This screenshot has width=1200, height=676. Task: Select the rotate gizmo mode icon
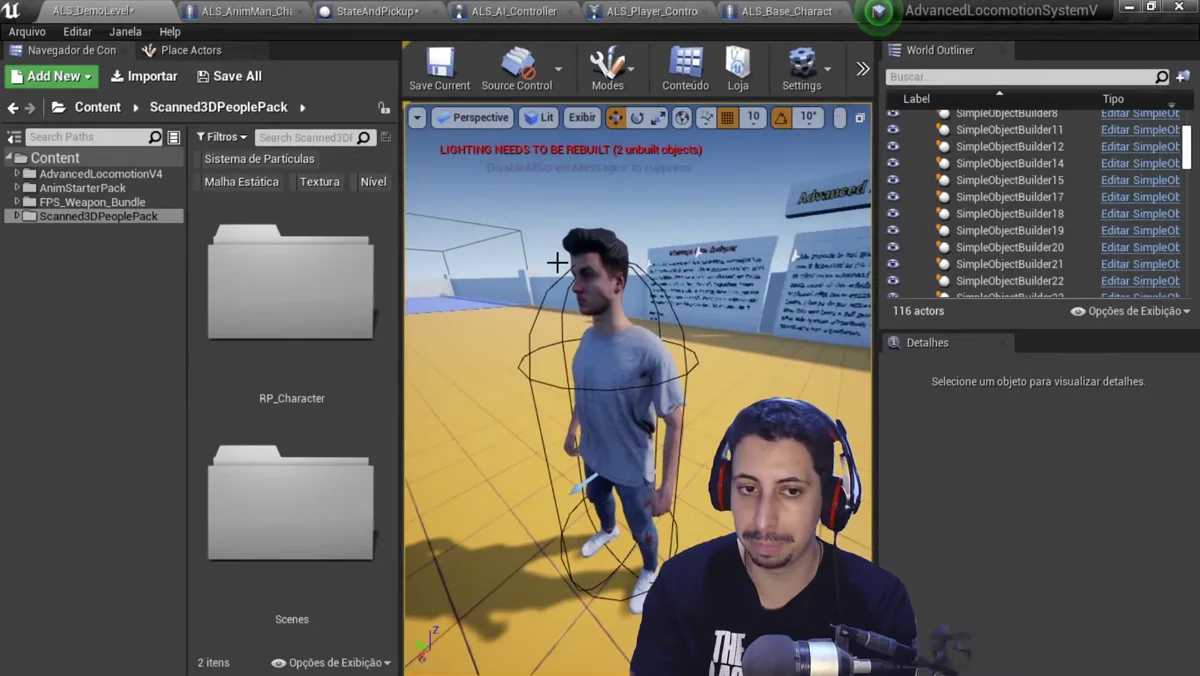(637, 118)
